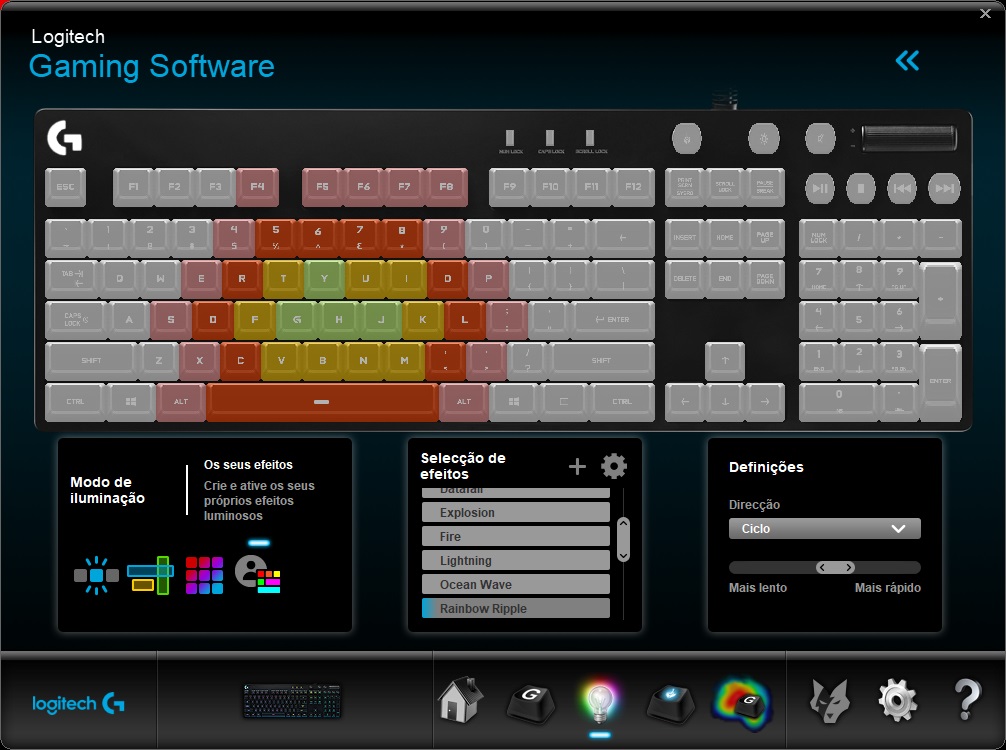Click the Print Screen key
1006x750 pixels.
pos(685,187)
